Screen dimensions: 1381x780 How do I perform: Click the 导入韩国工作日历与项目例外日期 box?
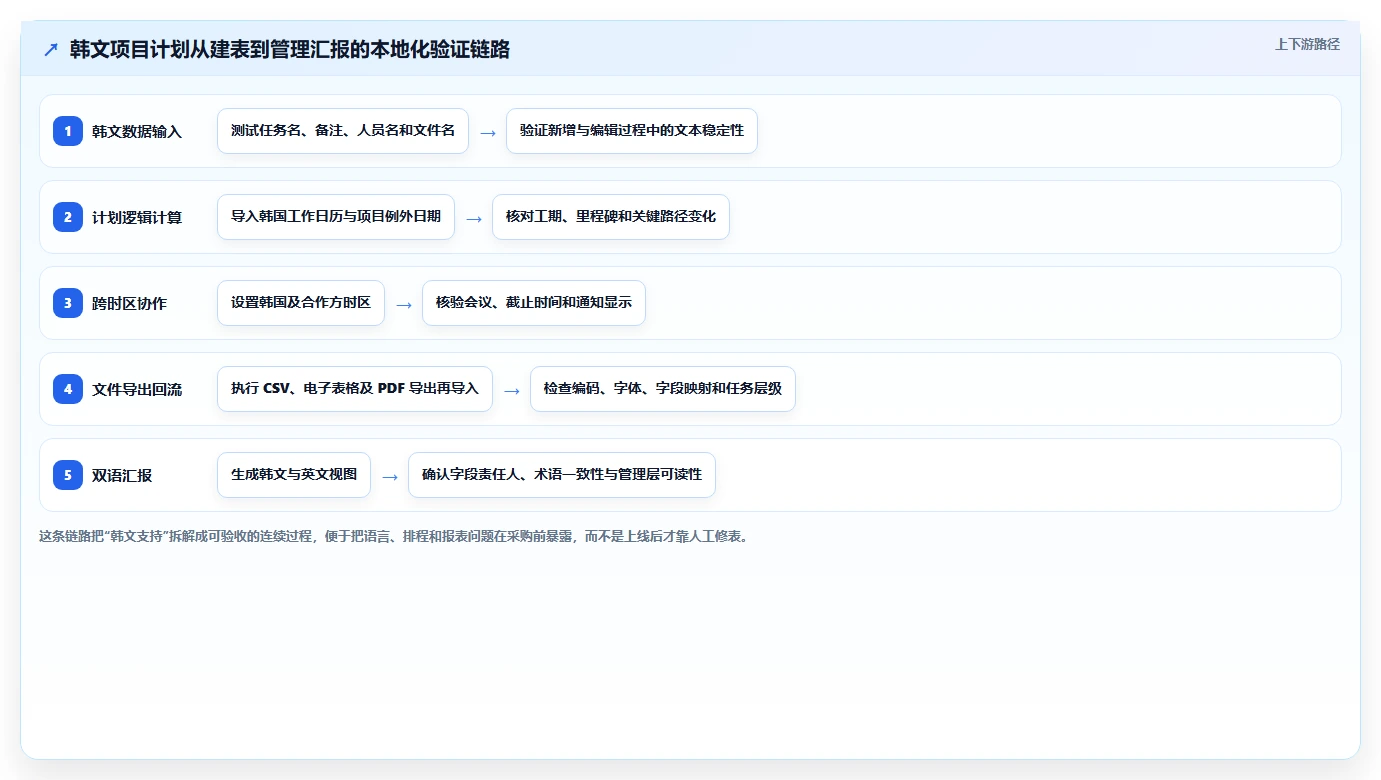coord(336,217)
